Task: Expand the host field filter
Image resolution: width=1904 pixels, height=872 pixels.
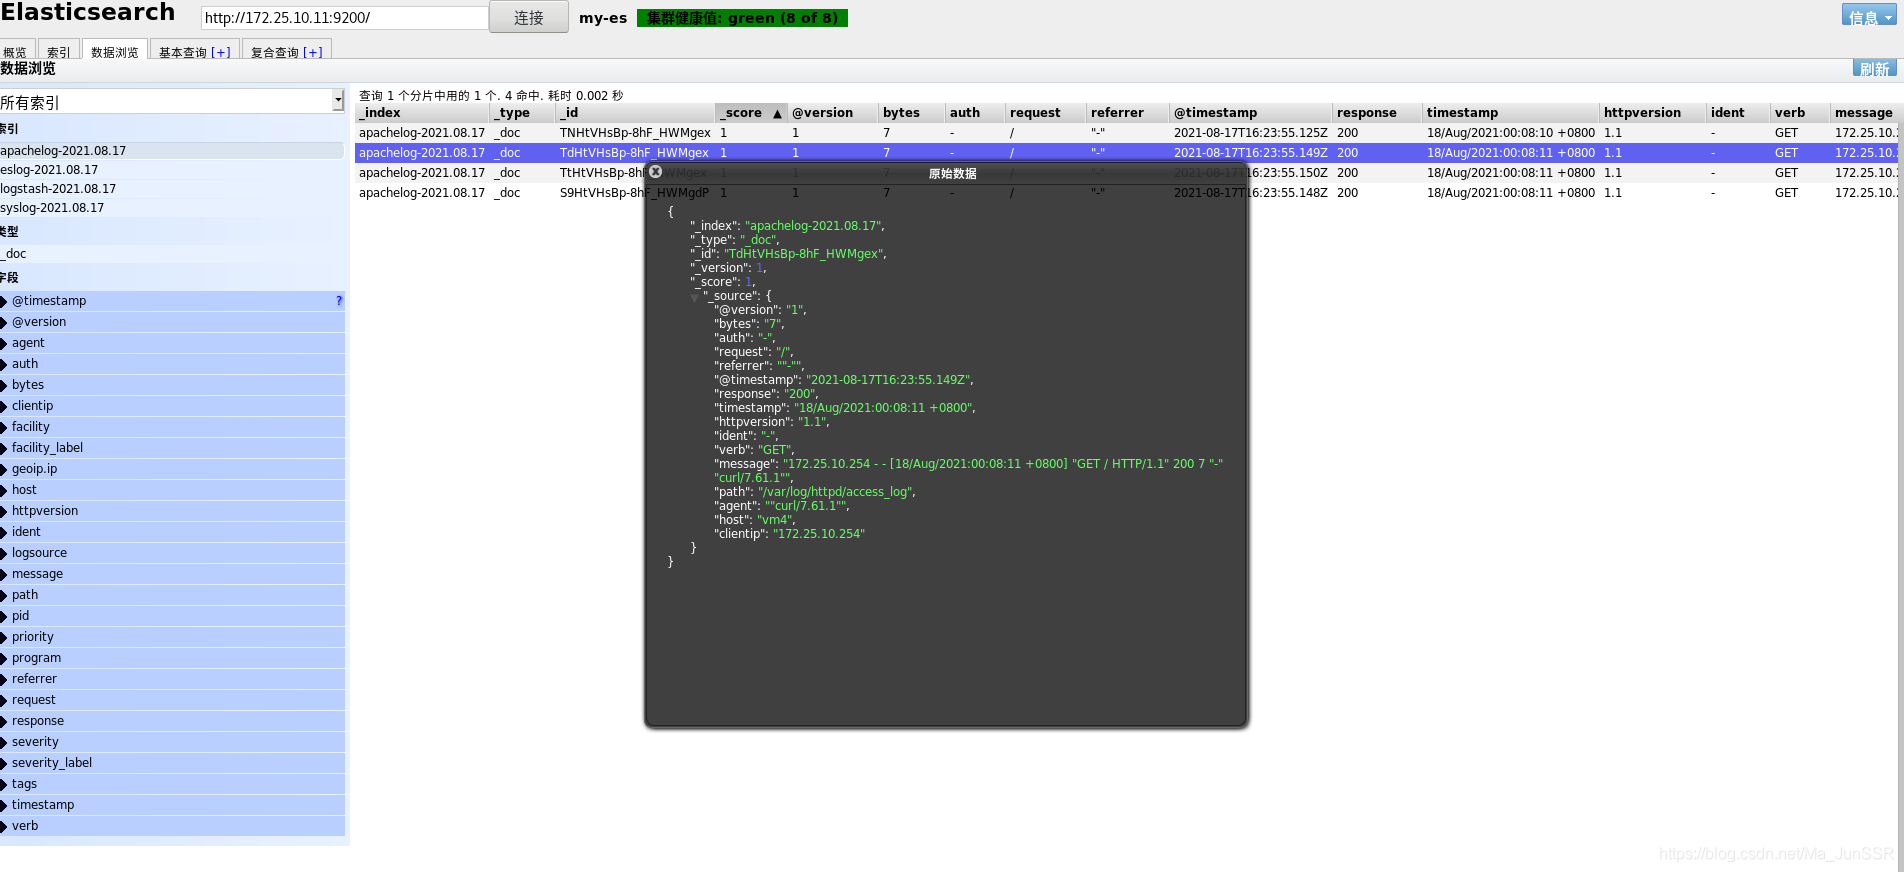Action: coord(172,490)
